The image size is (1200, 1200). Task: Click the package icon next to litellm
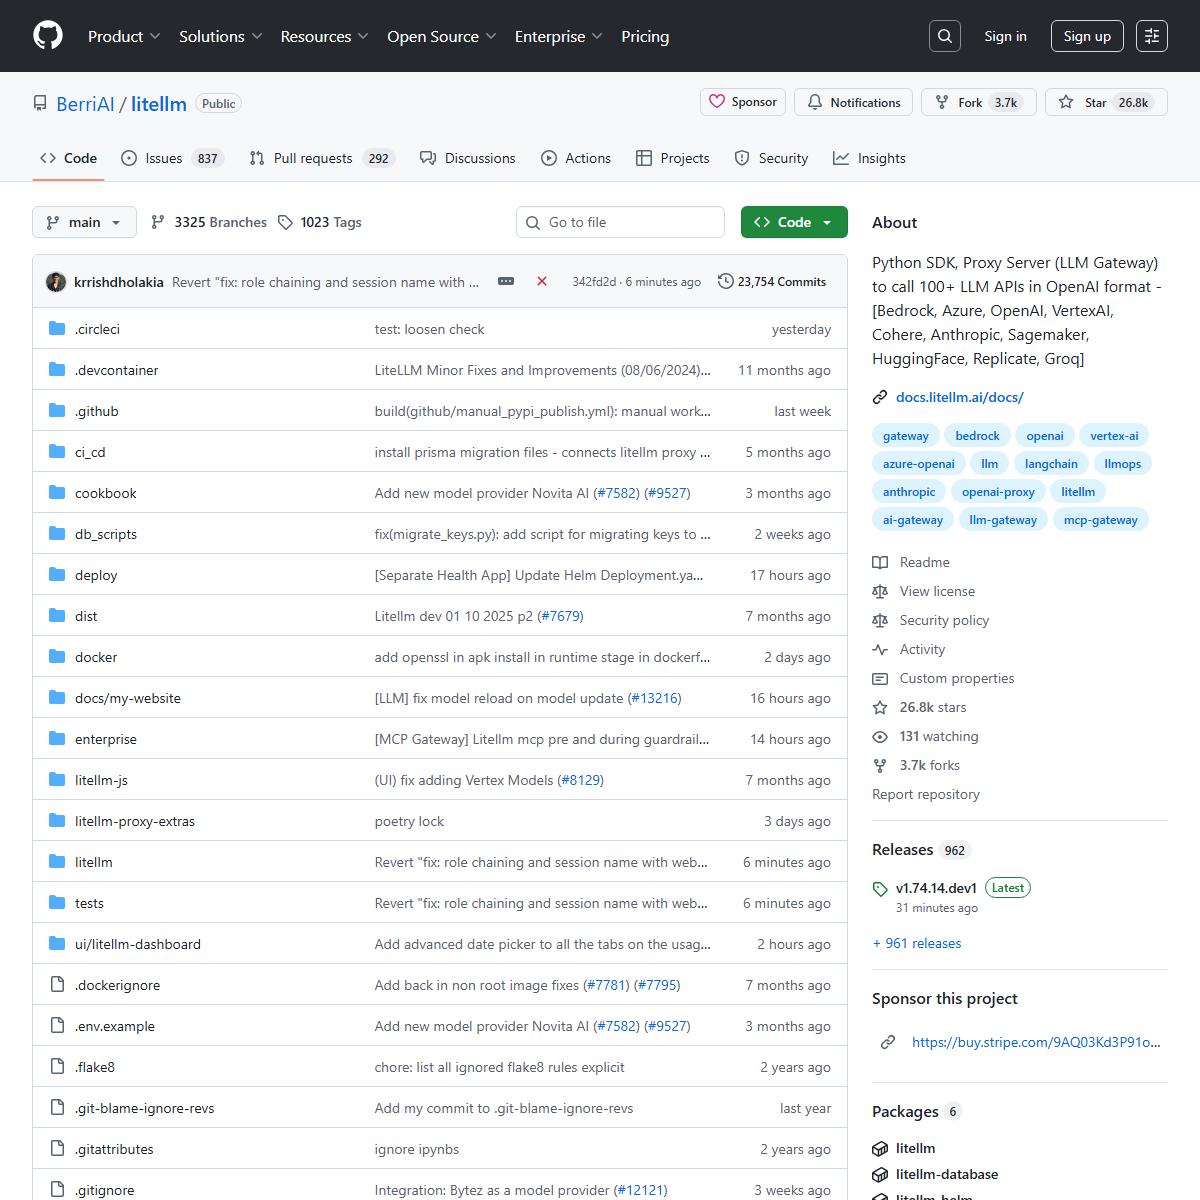coord(880,1148)
